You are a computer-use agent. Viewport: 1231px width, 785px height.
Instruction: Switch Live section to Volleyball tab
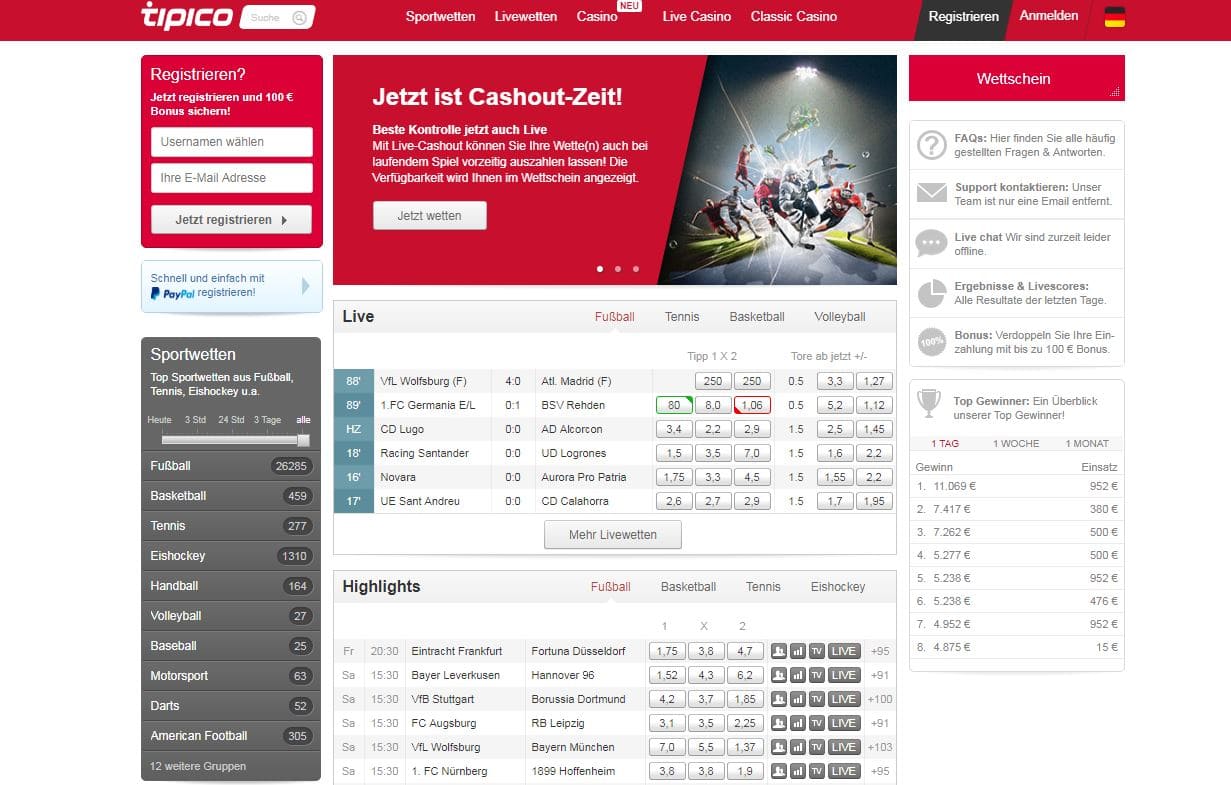840,317
